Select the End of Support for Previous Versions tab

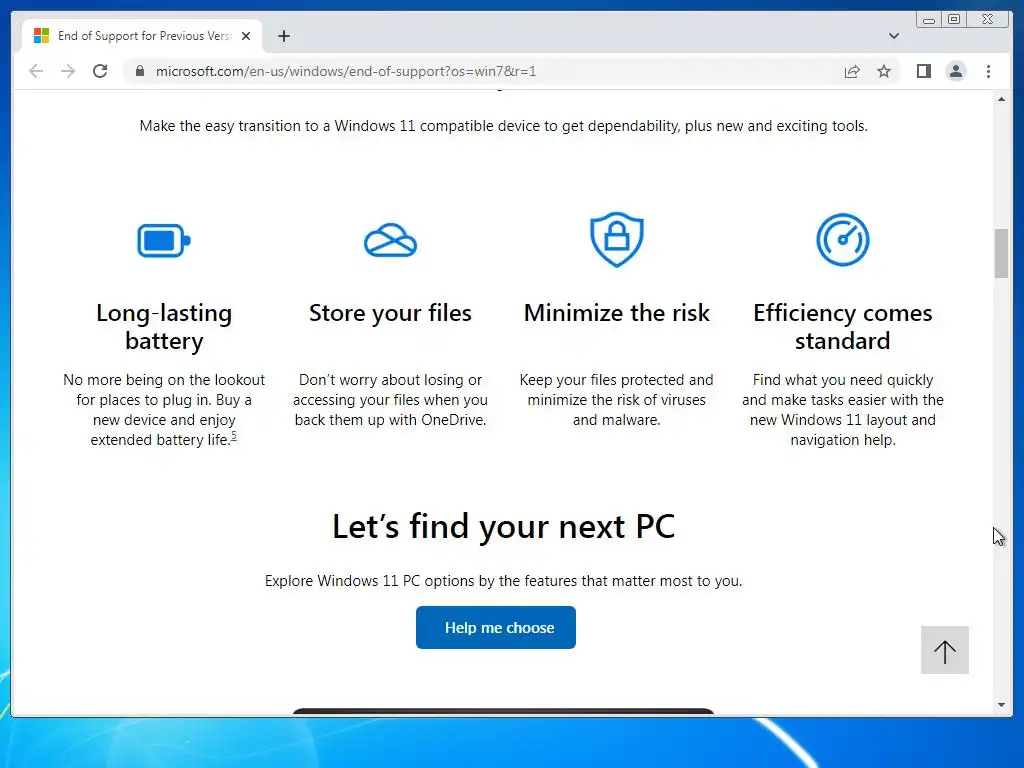pos(142,36)
